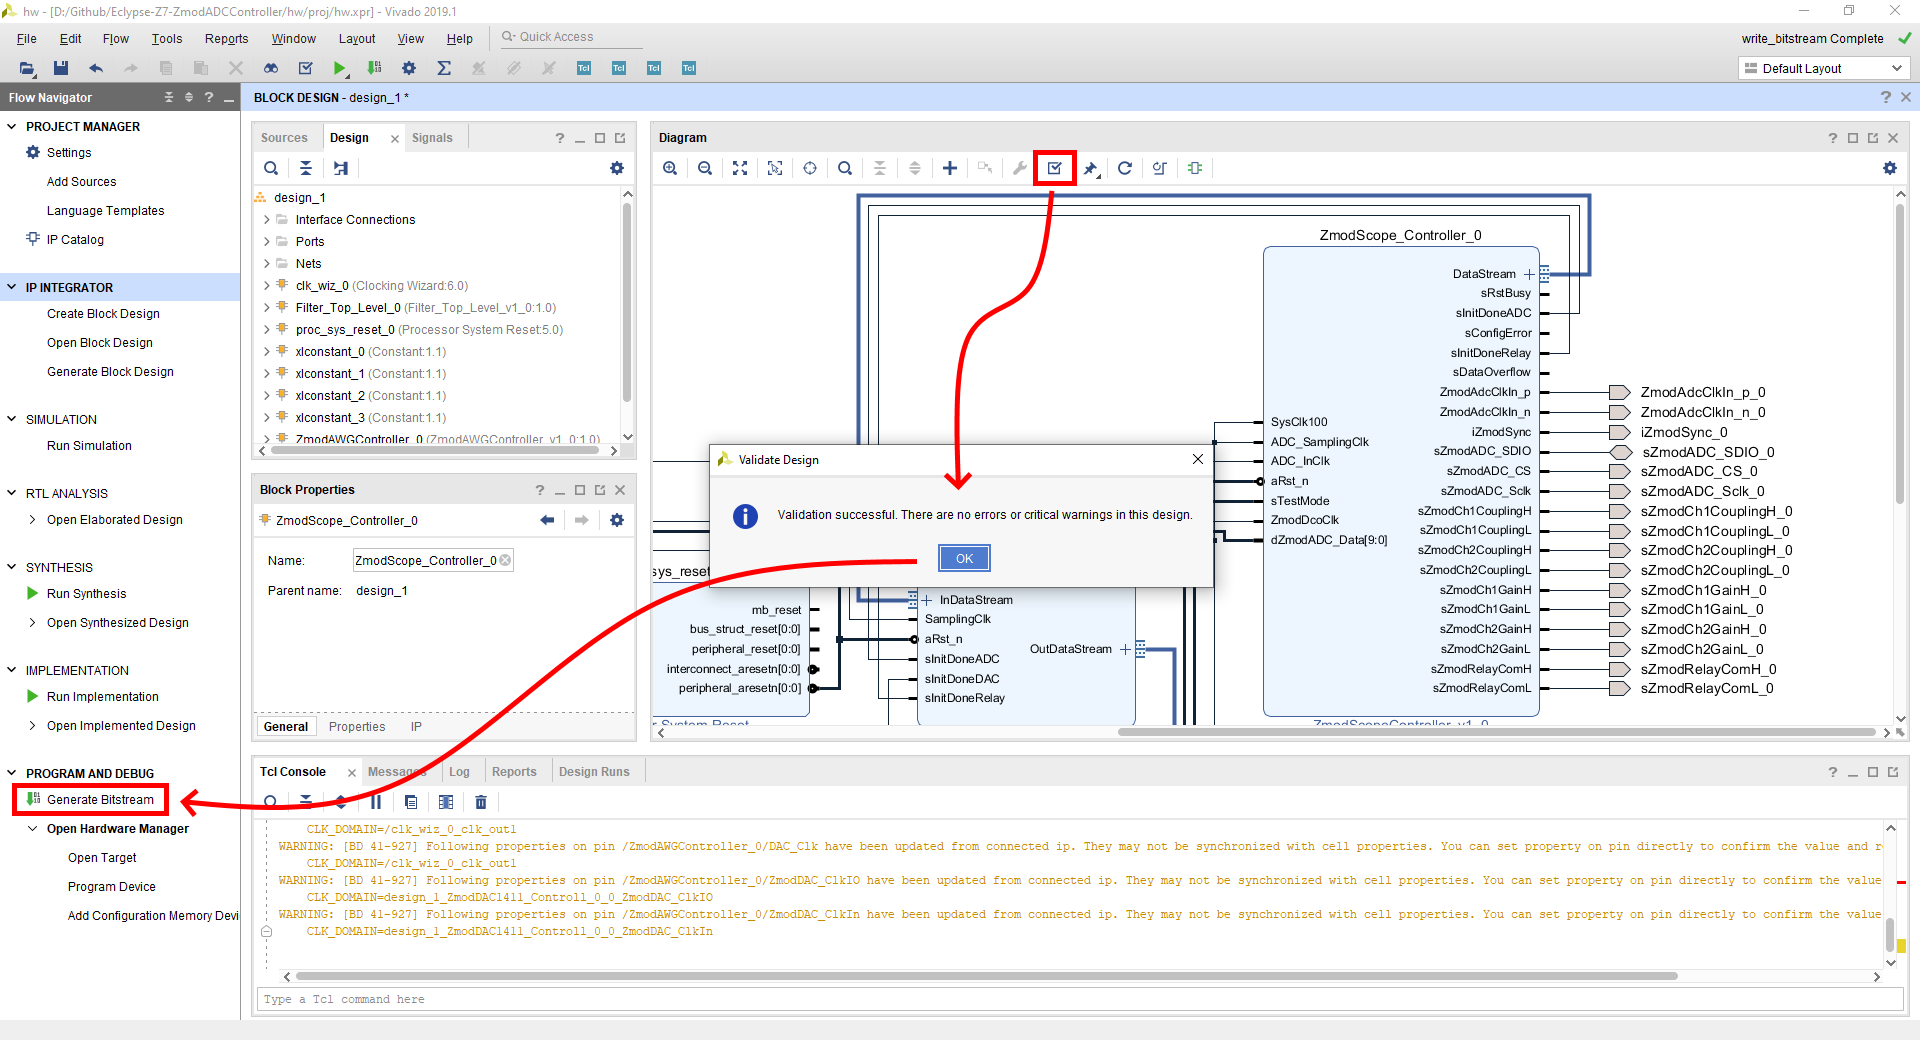
Task: Collapse Open Hardware Manager
Action: [33, 829]
